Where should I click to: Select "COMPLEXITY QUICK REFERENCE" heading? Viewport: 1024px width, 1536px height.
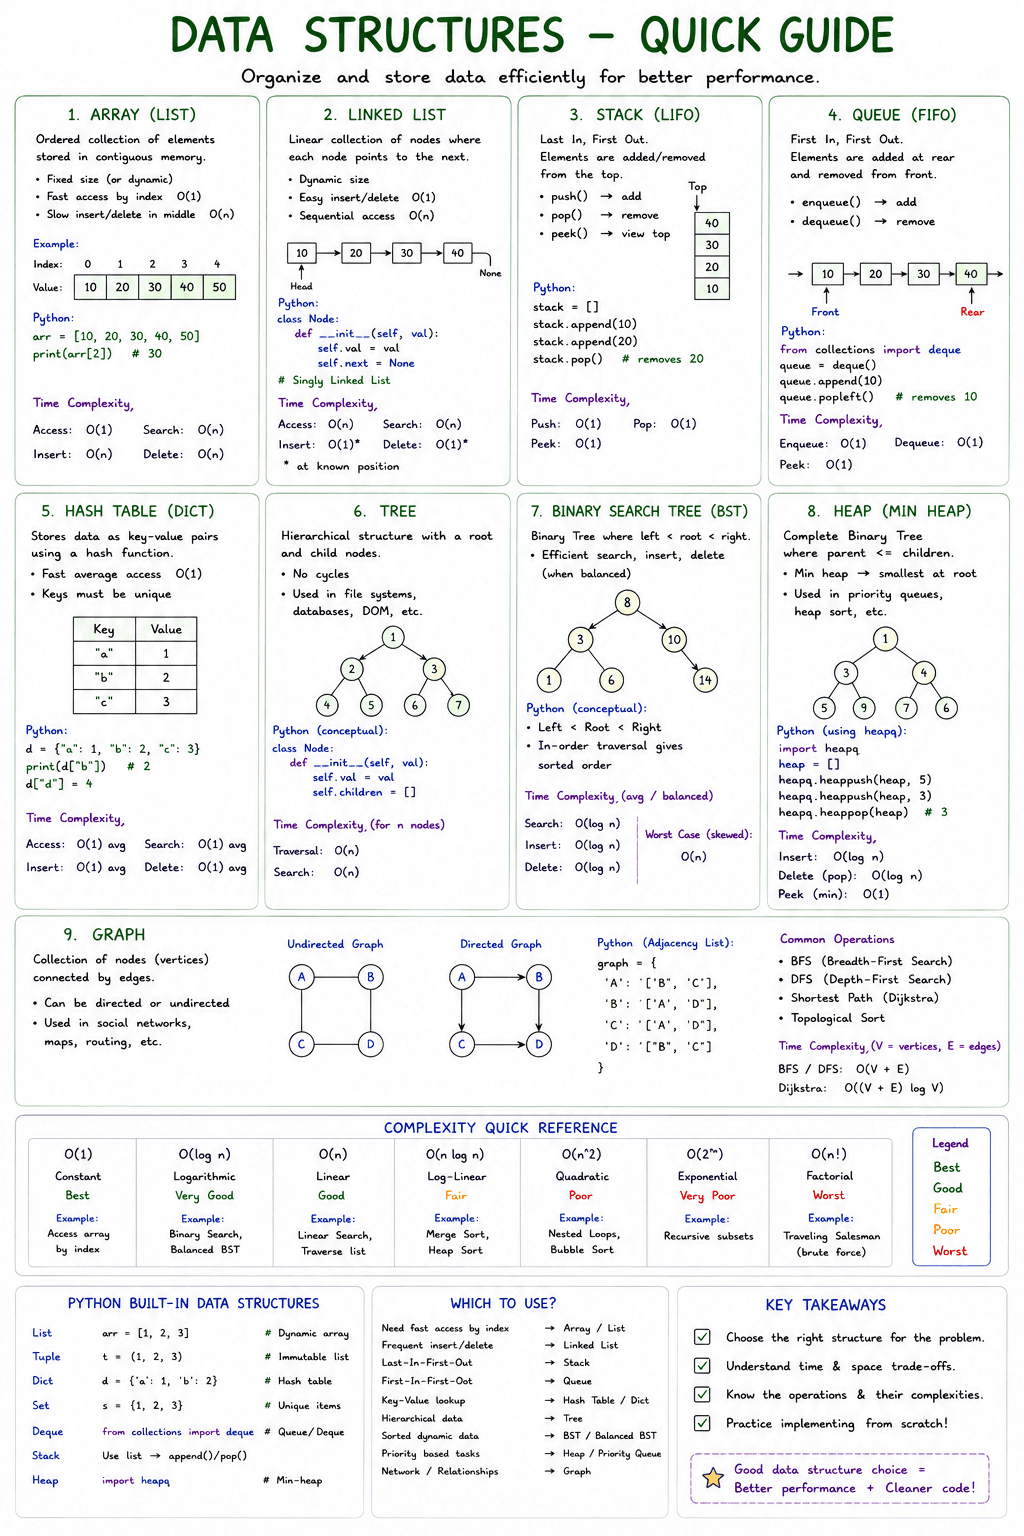(x=500, y=1127)
